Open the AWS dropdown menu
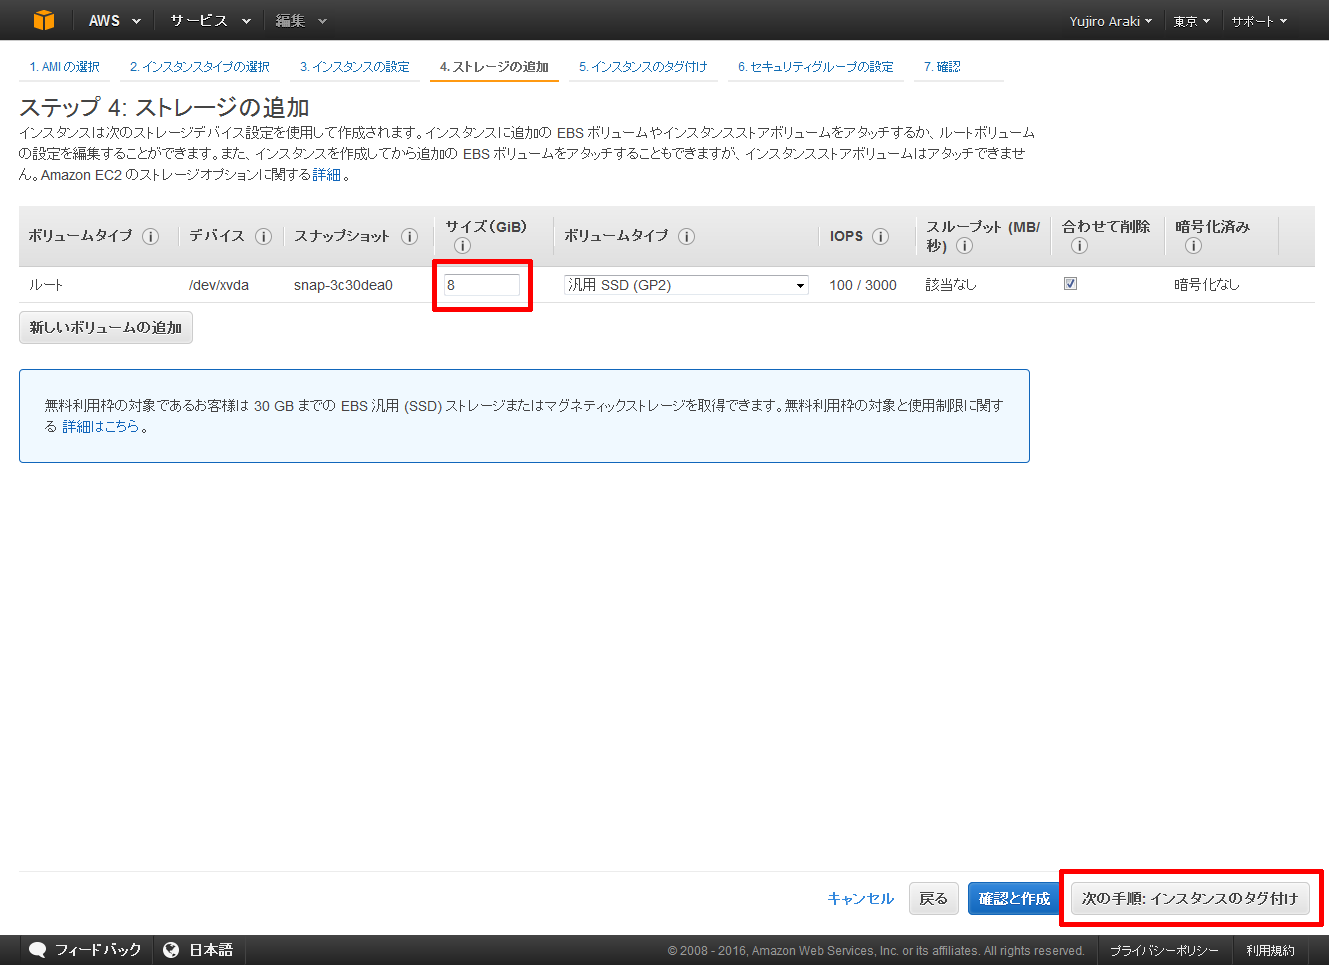This screenshot has height=965, width=1329. coord(114,20)
